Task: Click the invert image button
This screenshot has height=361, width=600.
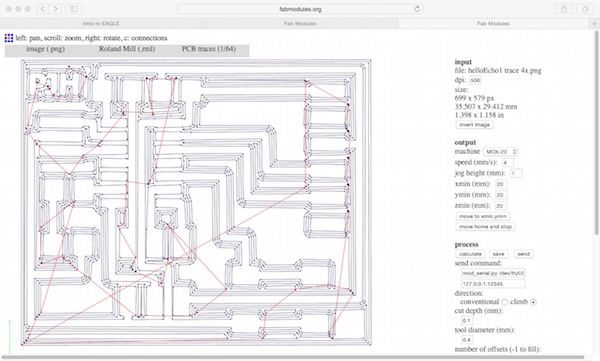Action: [x=474, y=125]
